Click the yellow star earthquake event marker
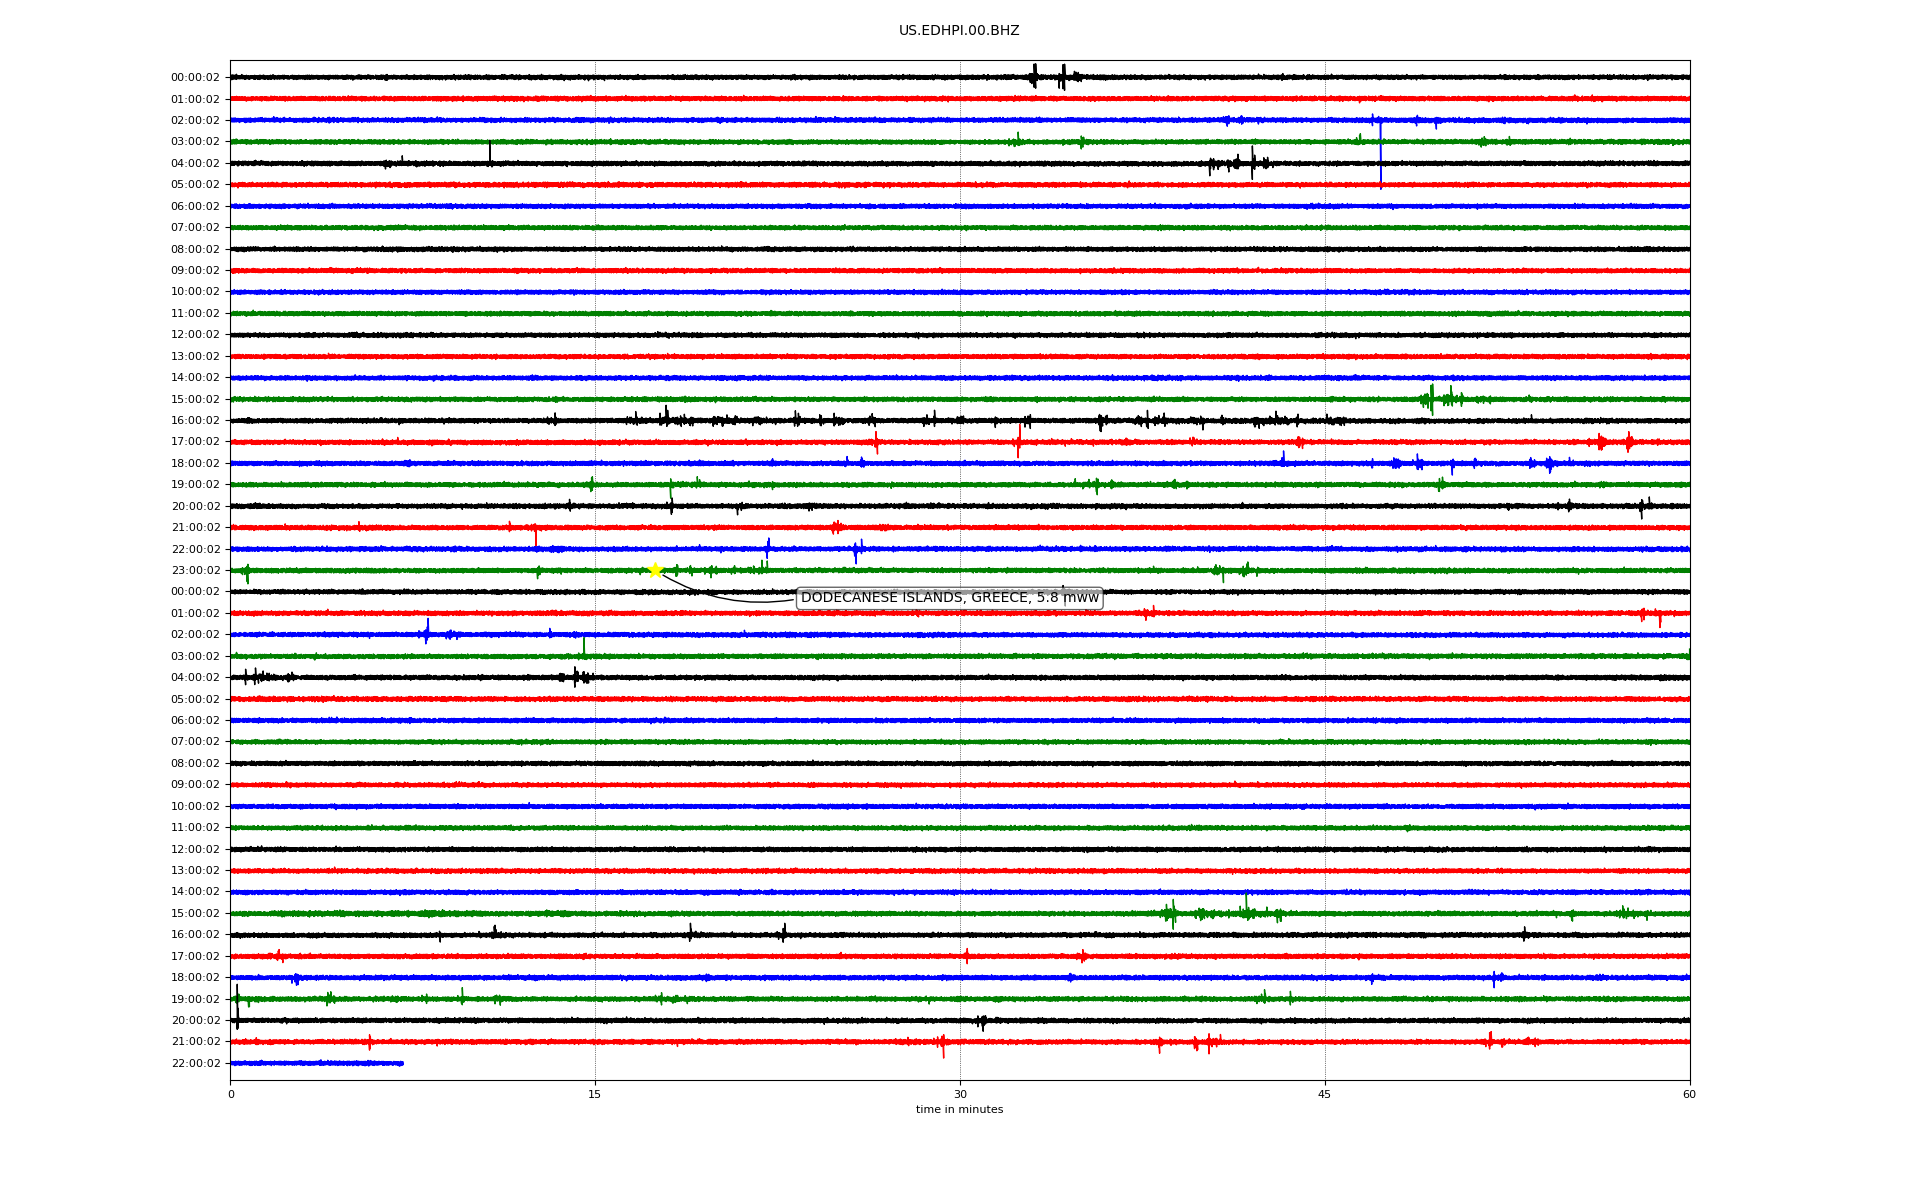 coord(655,570)
